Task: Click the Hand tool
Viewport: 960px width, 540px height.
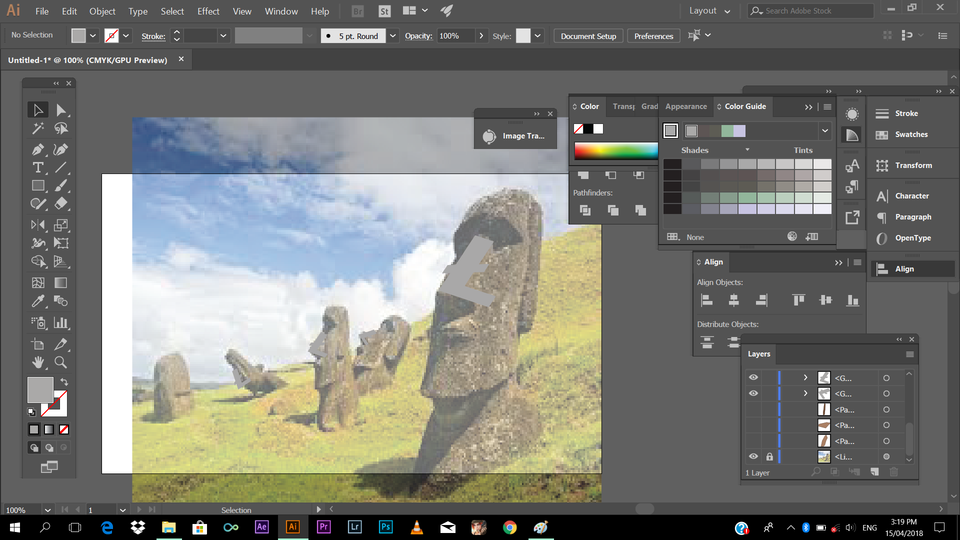Action: [x=38, y=362]
